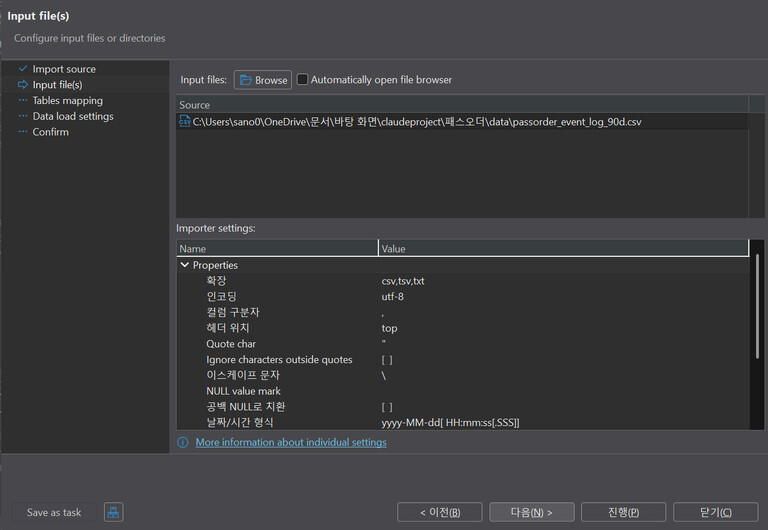Go to Import source step
768x530 pixels.
coord(64,69)
